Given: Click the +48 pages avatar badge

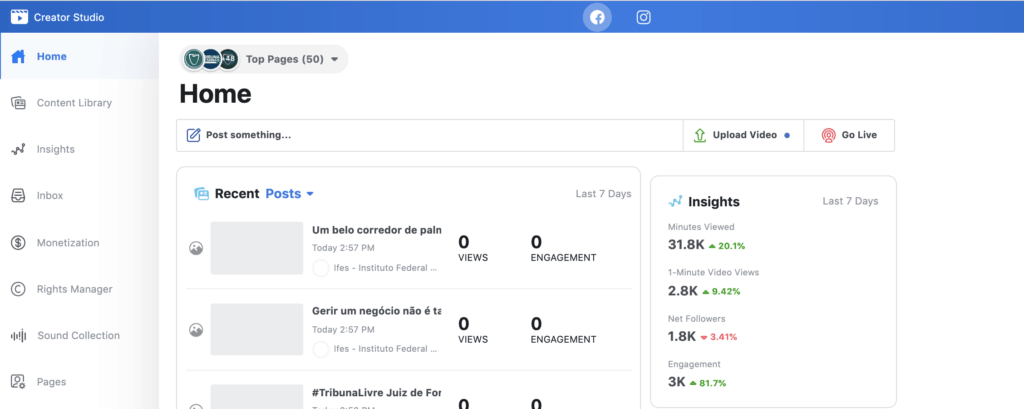Looking at the screenshot, I should click(228, 59).
